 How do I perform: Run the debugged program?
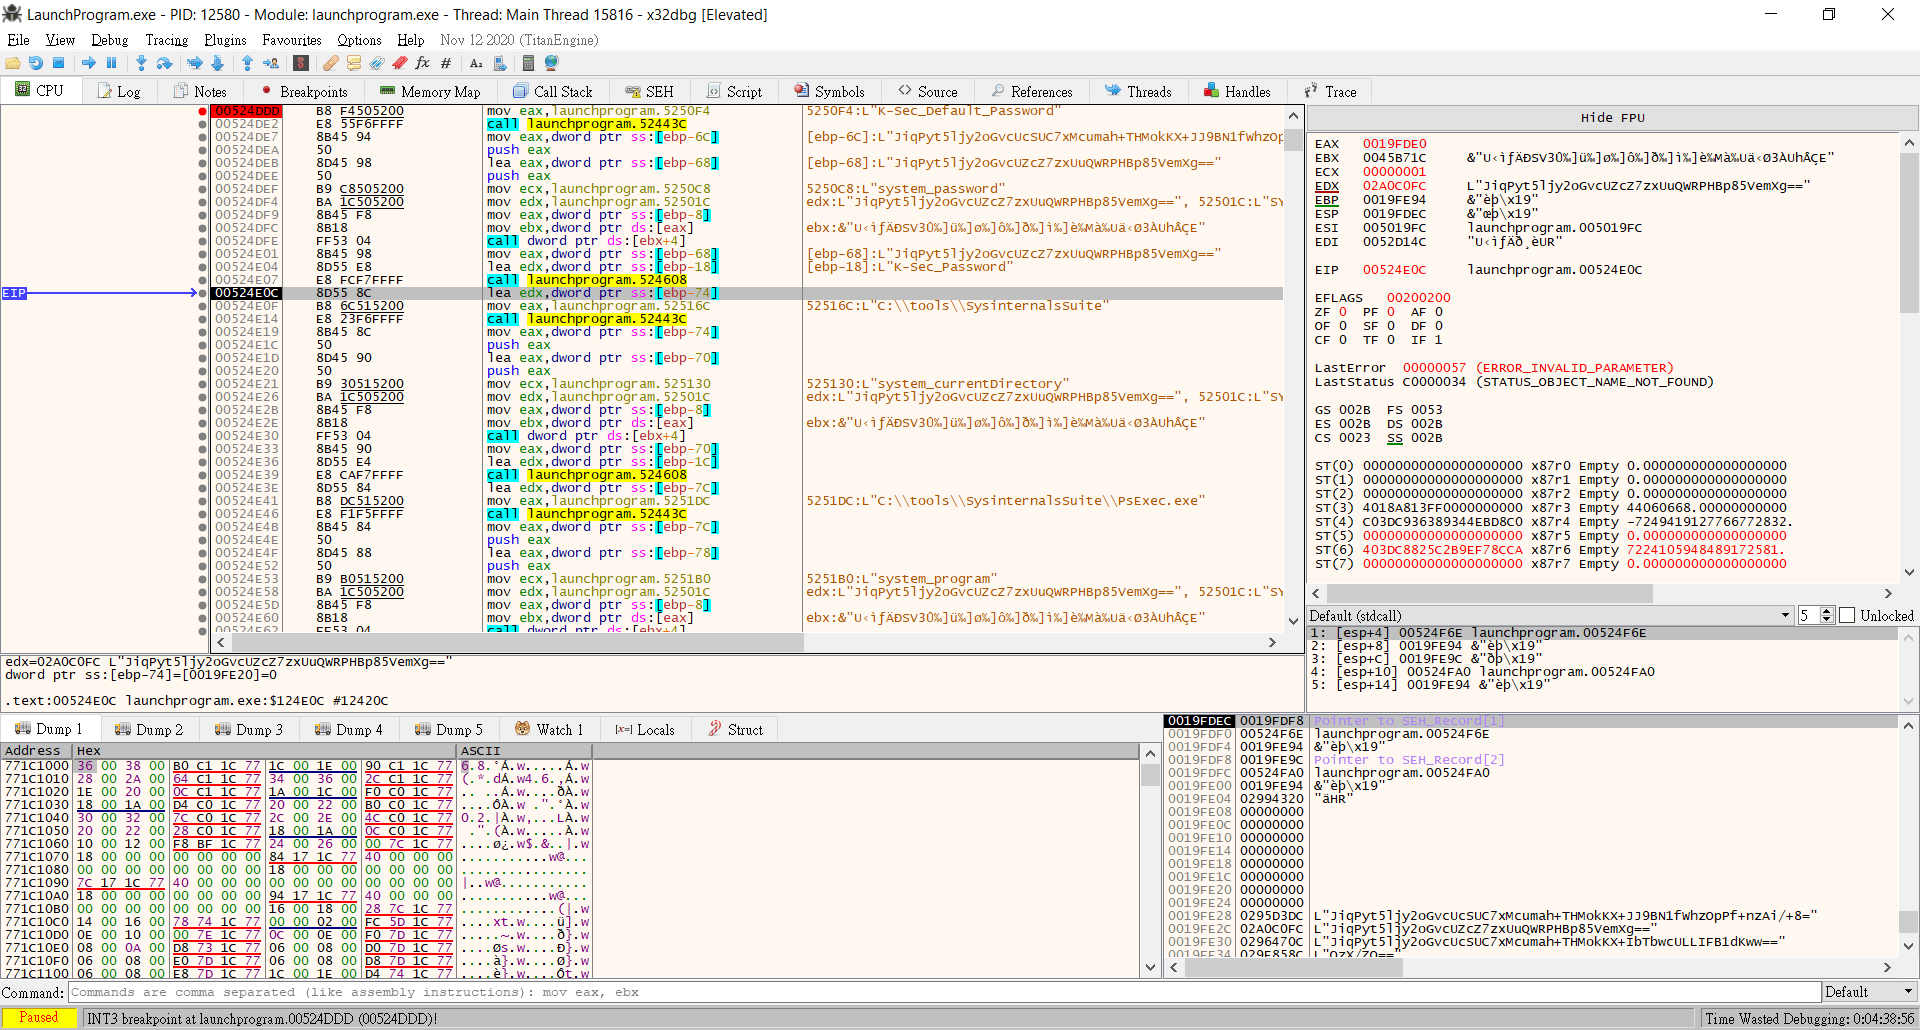[x=88, y=63]
